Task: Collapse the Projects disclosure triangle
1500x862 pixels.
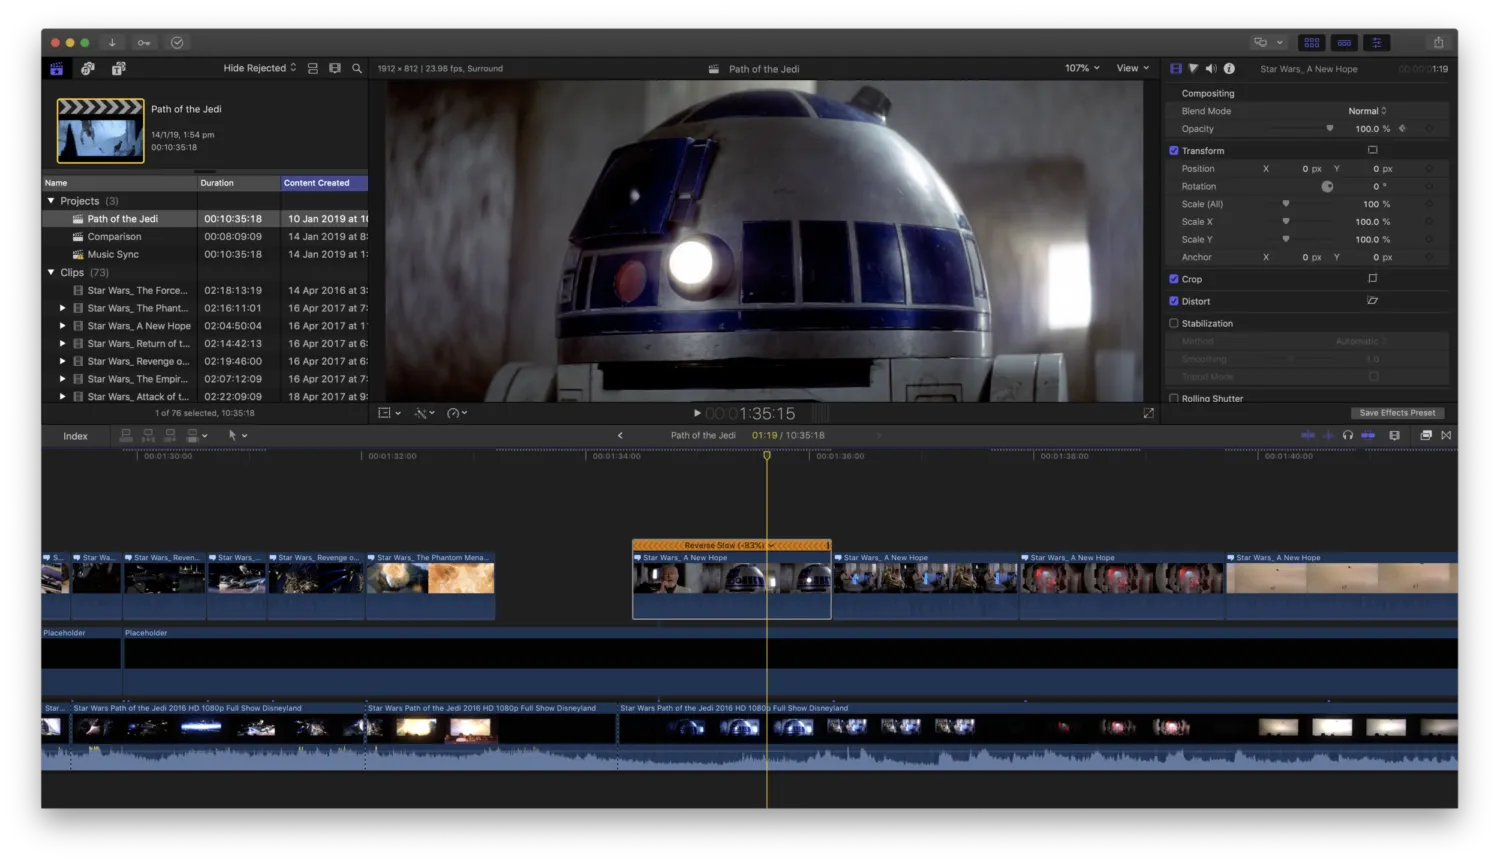Action: tap(51, 201)
